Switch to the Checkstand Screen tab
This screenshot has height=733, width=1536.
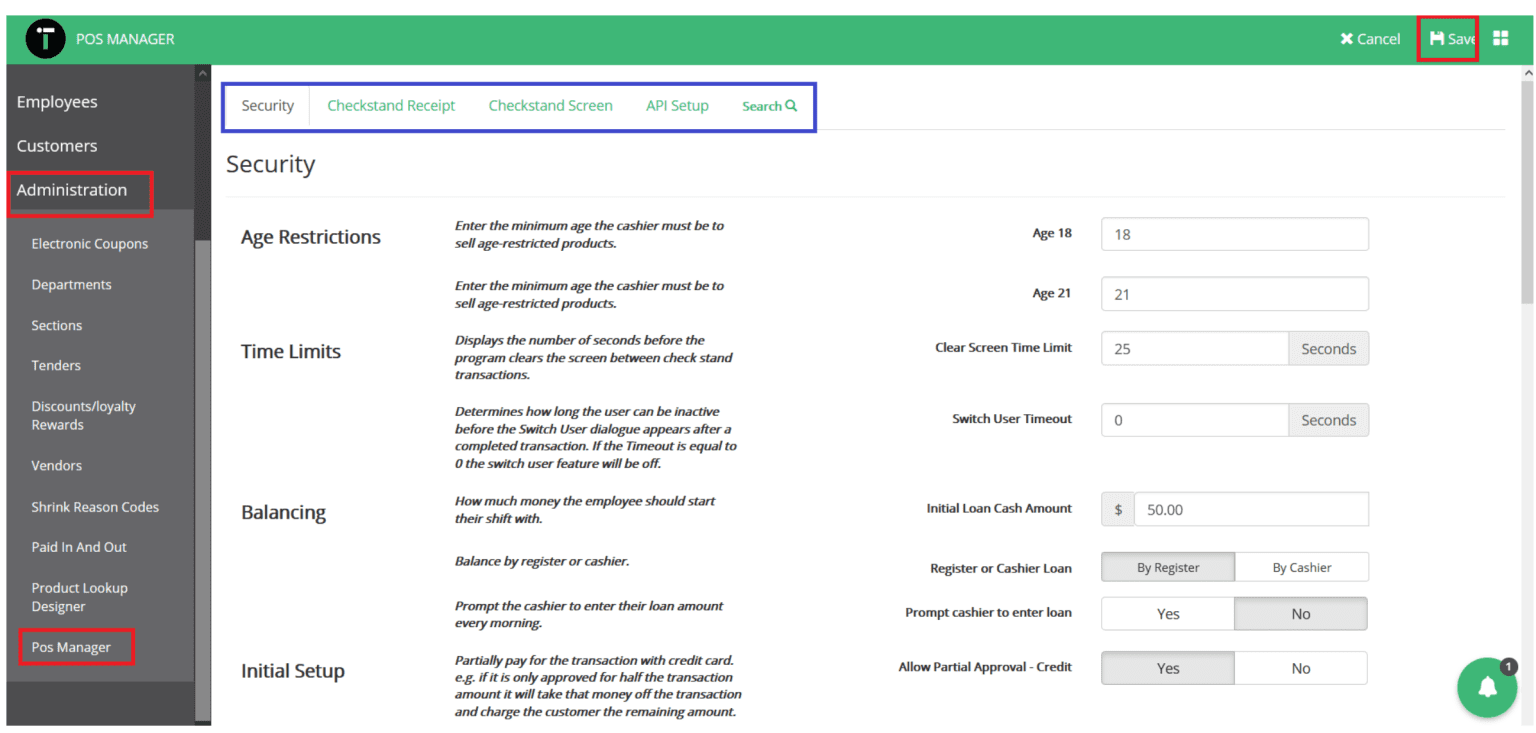550,106
